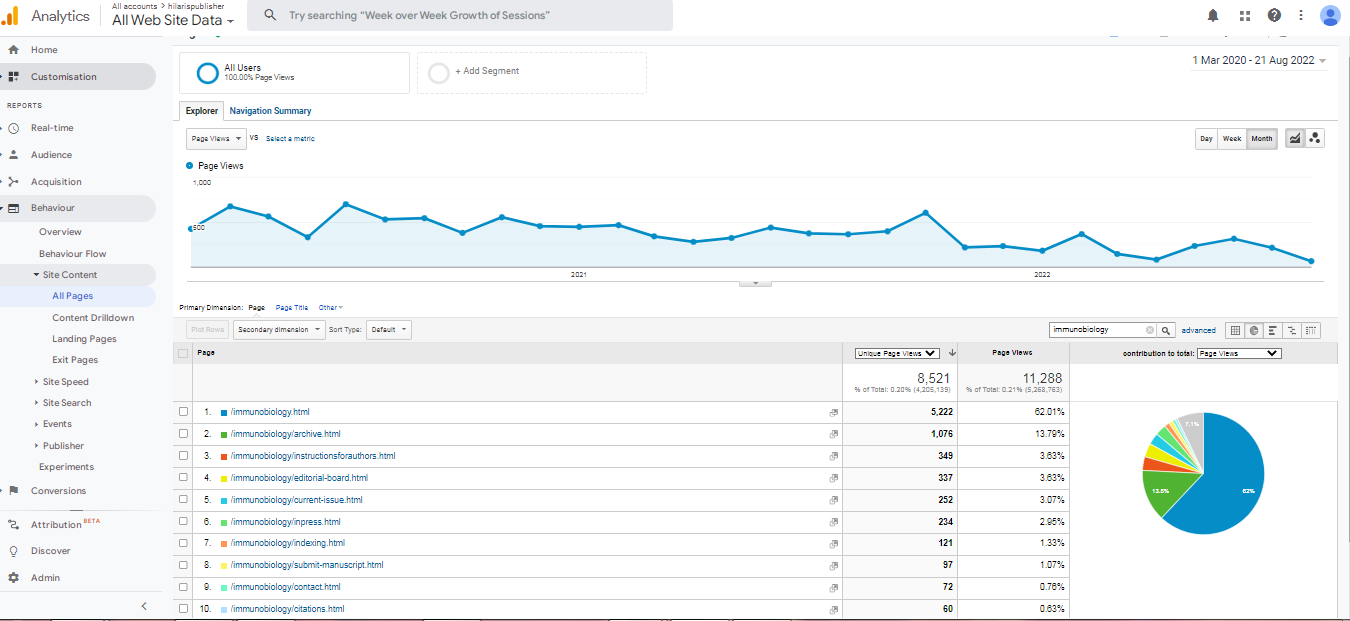Clear the immunobiology table filter
The width and height of the screenshot is (1350, 621).
point(1150,330)
